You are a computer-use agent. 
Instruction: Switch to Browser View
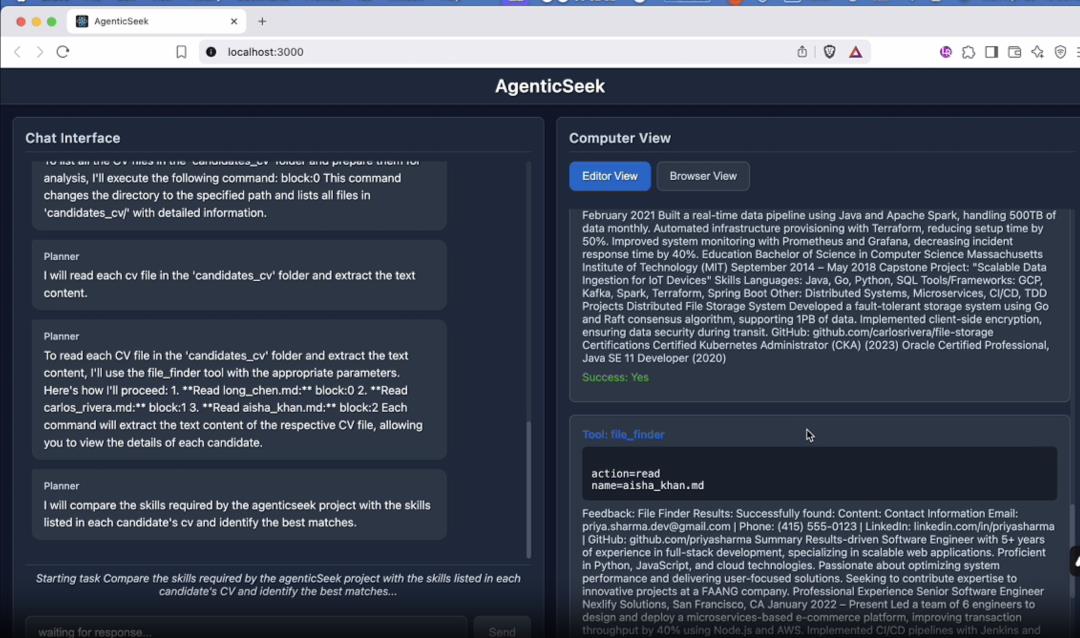[702, 176]
